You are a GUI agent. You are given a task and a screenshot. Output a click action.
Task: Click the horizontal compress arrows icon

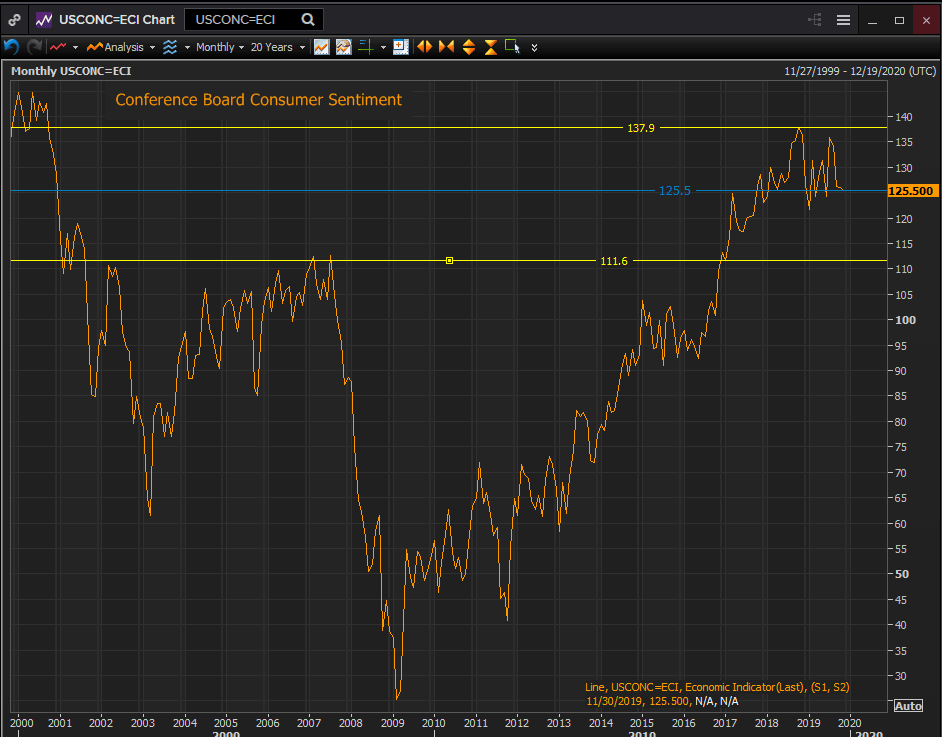446,47
